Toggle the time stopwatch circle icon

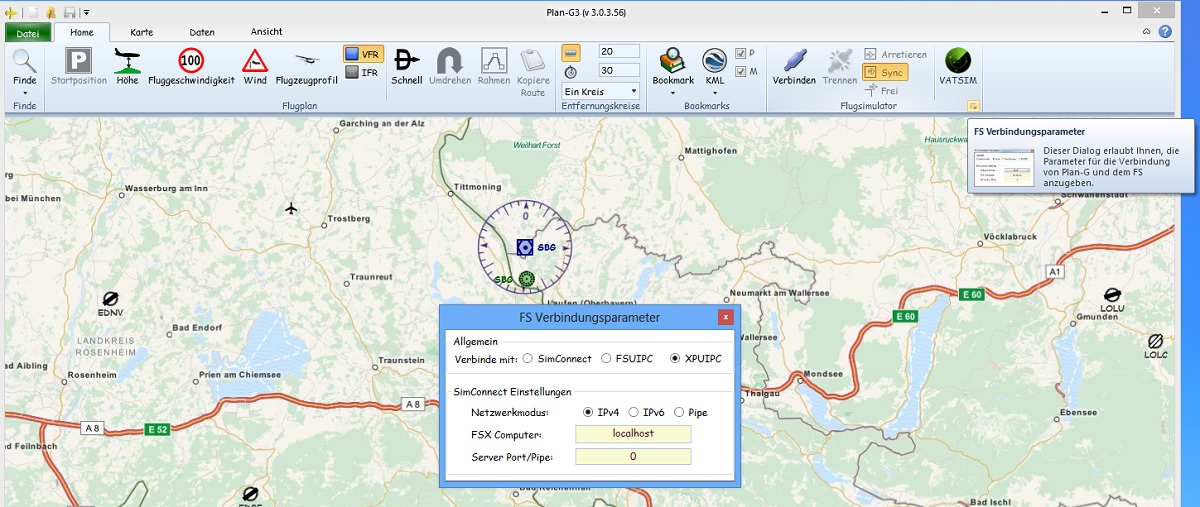[570, 71]
